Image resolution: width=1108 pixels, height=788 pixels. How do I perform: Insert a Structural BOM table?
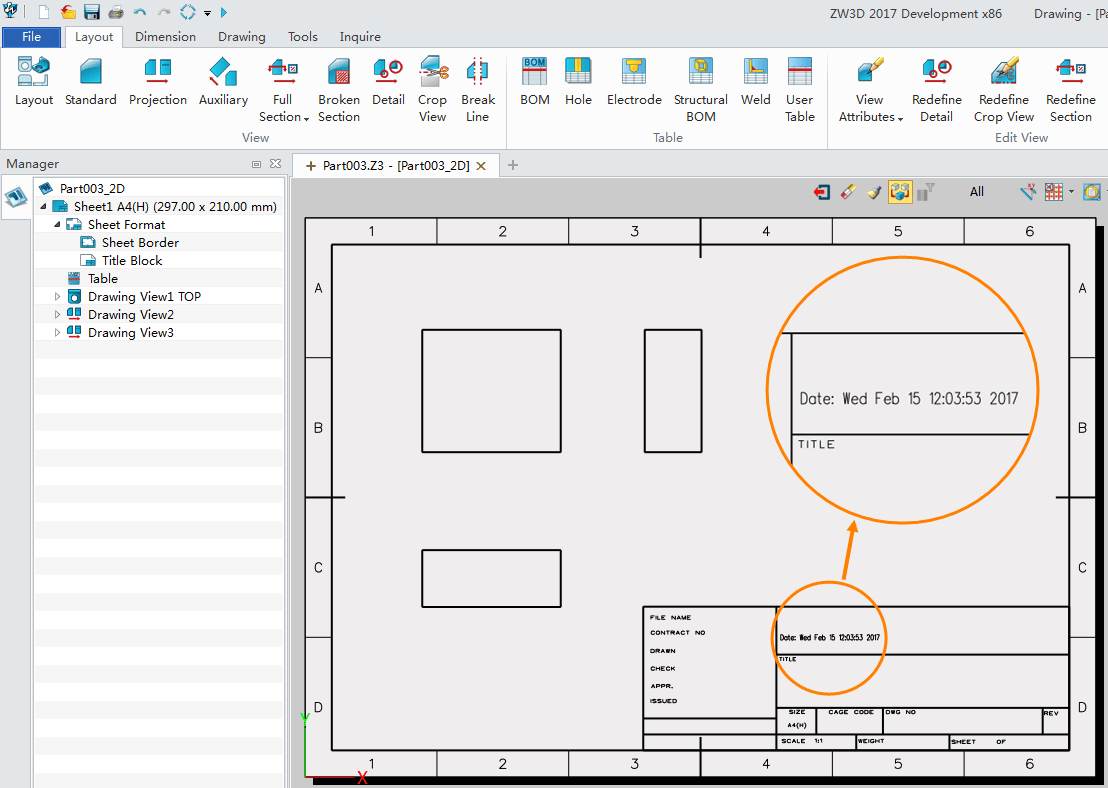(x=701, y=72)
